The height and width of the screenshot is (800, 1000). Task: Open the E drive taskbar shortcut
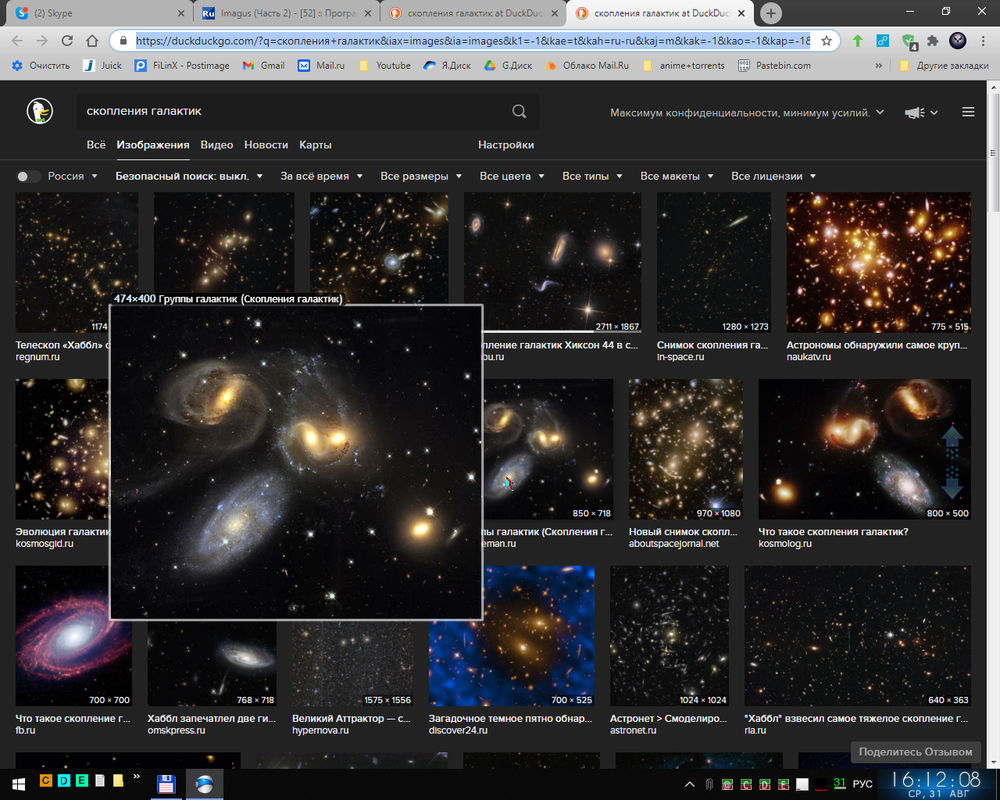point(82,780)
